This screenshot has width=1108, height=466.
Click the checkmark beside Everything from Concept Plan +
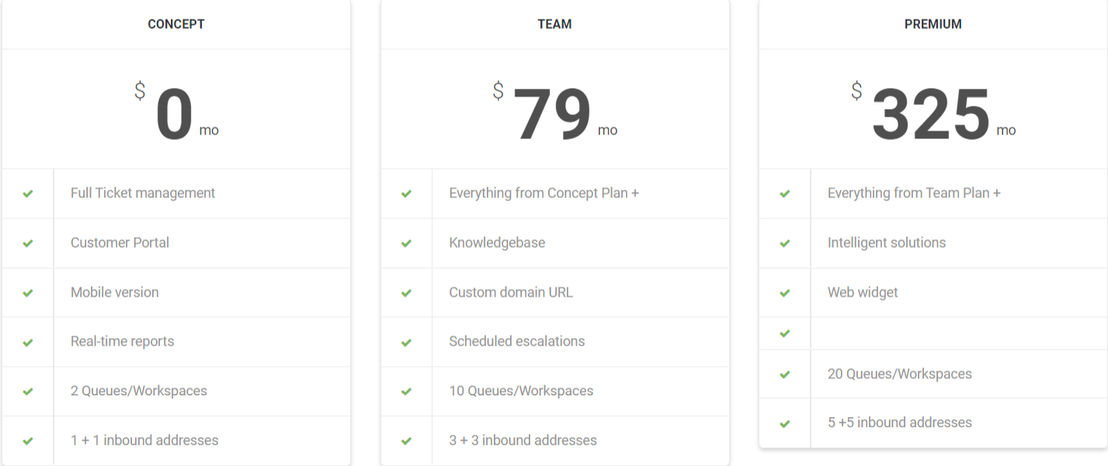tap(406, 194)
